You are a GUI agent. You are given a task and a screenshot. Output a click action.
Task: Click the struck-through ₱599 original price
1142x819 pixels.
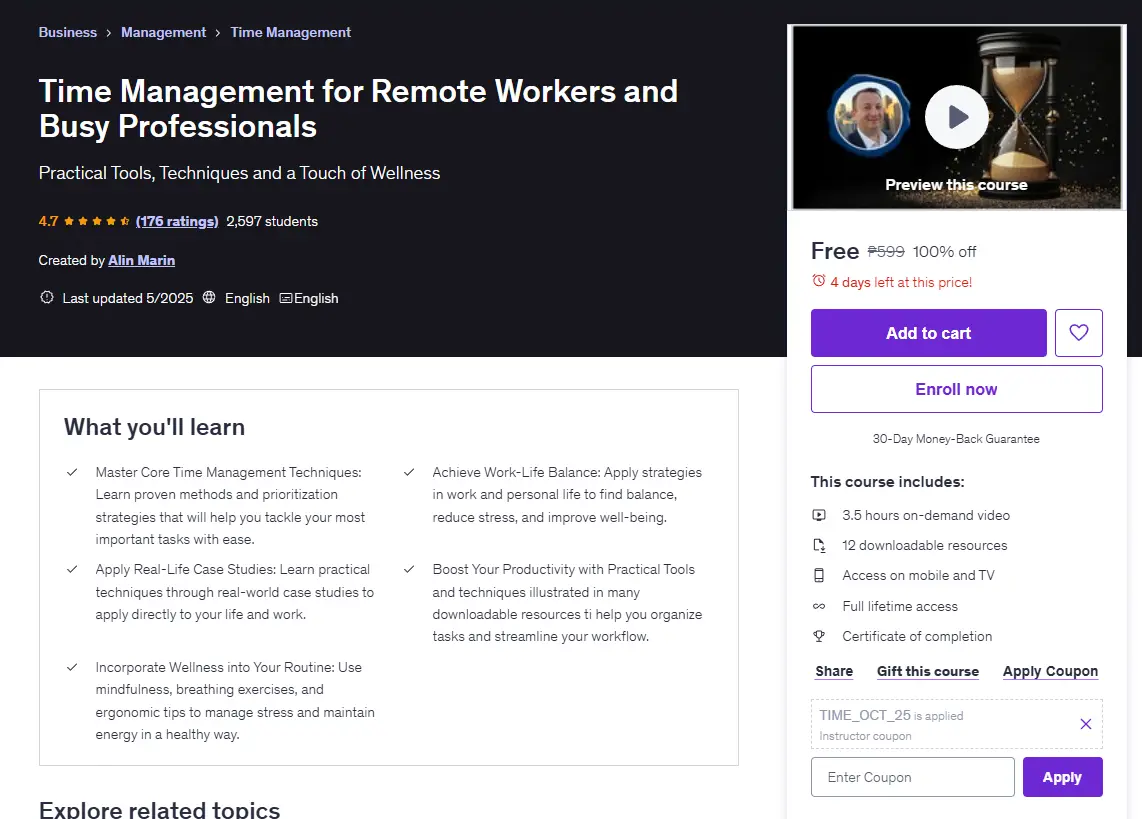[x=886, y=252]
